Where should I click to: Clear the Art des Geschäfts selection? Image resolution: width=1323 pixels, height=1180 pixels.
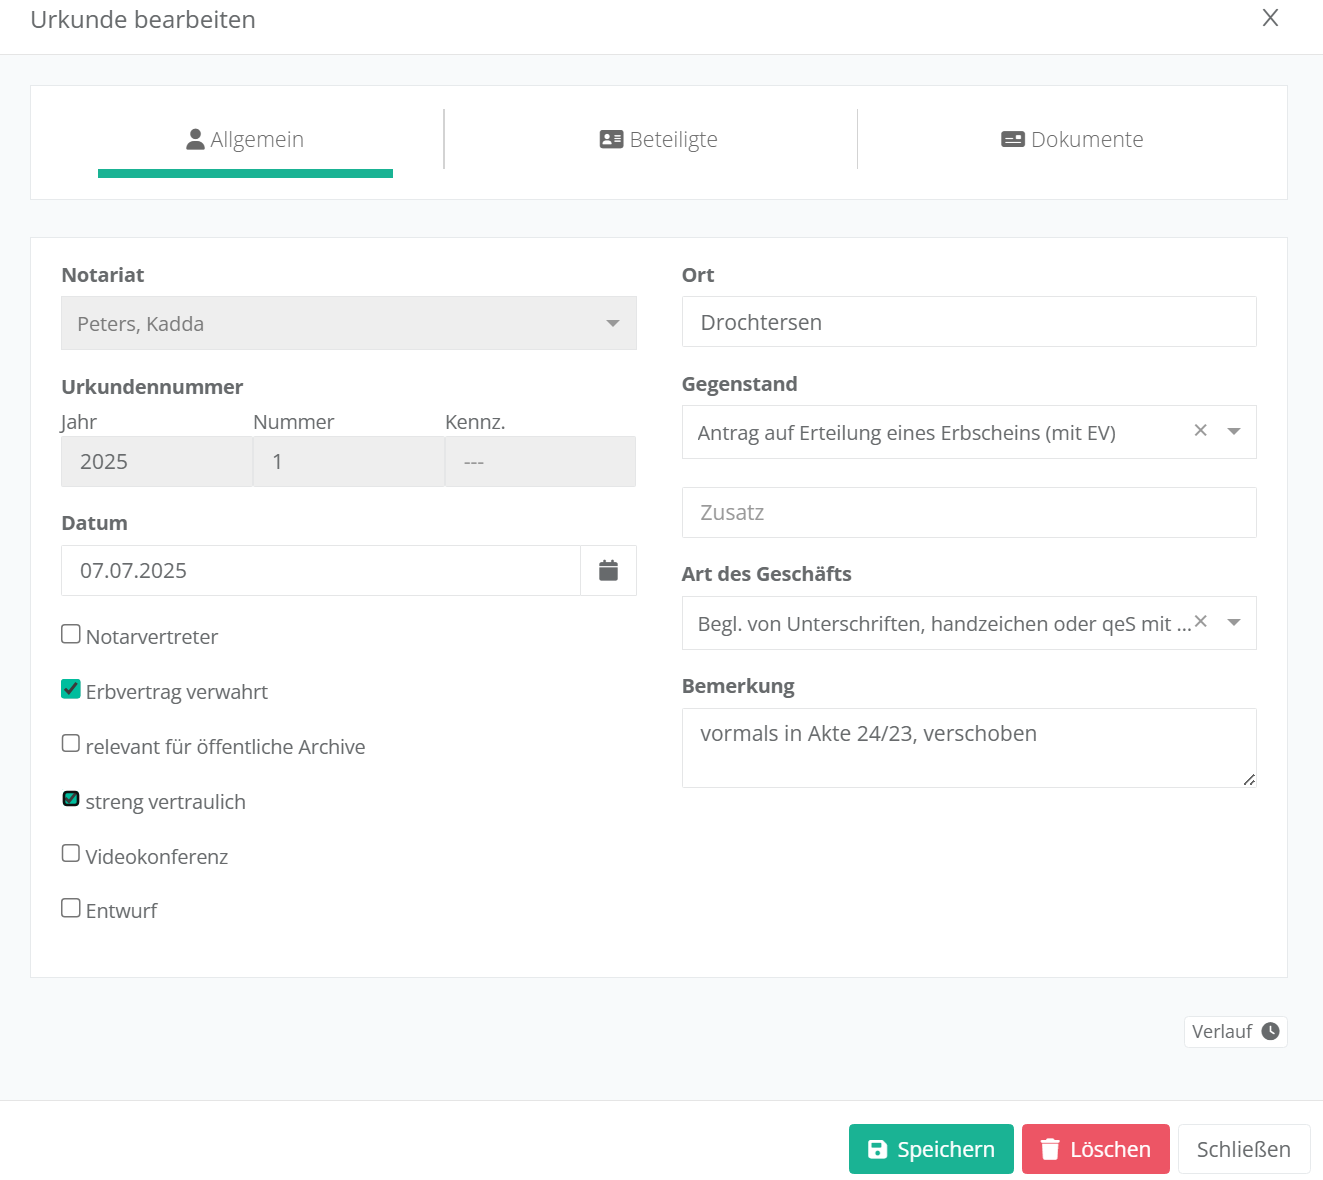click(1201, 622)
